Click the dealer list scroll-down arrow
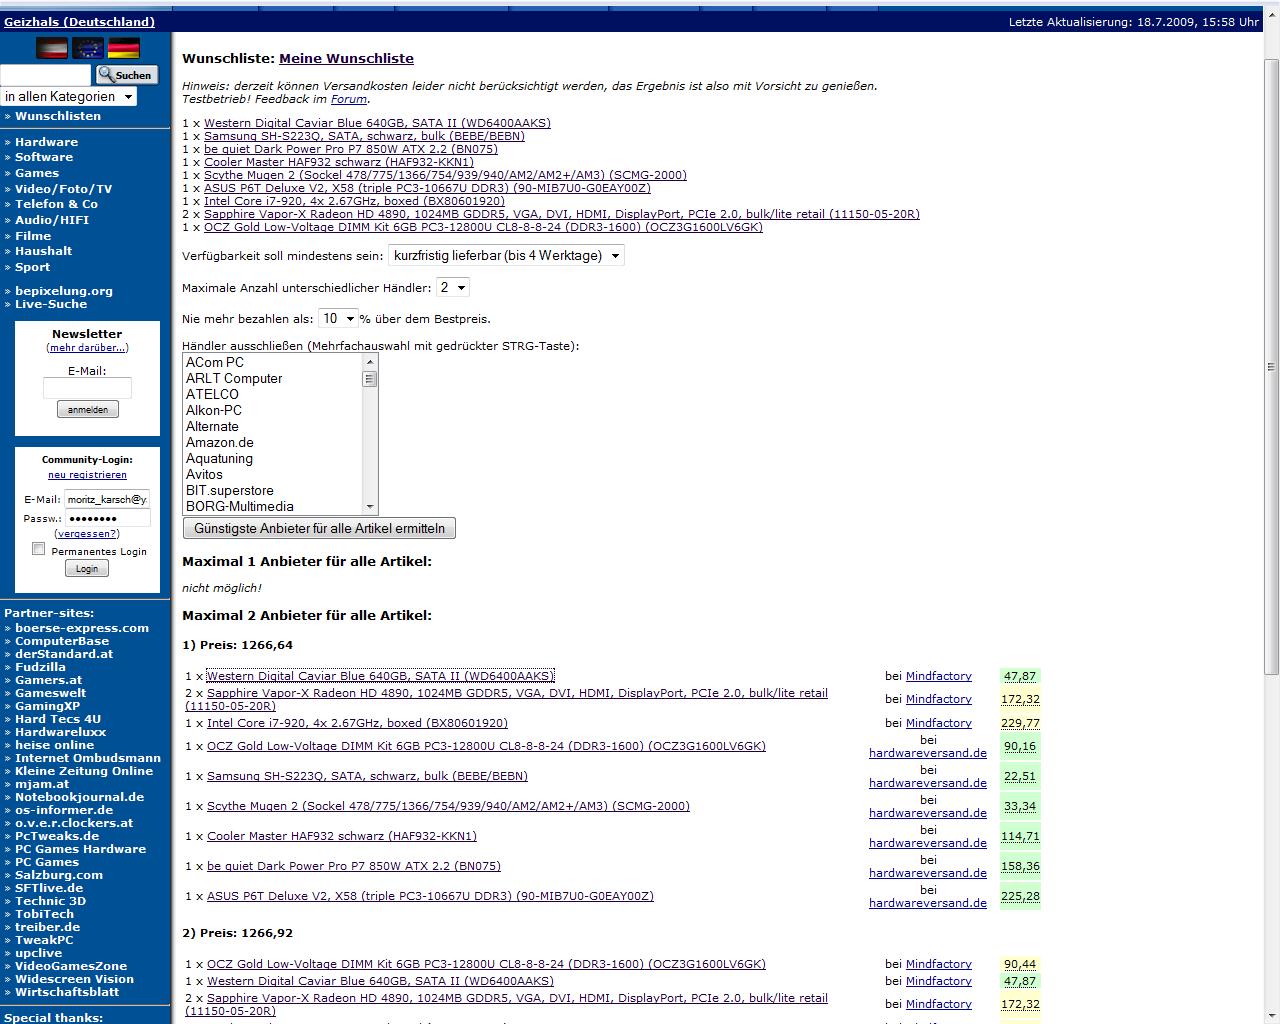The image size is (1280, 1024). click(370, 506)
